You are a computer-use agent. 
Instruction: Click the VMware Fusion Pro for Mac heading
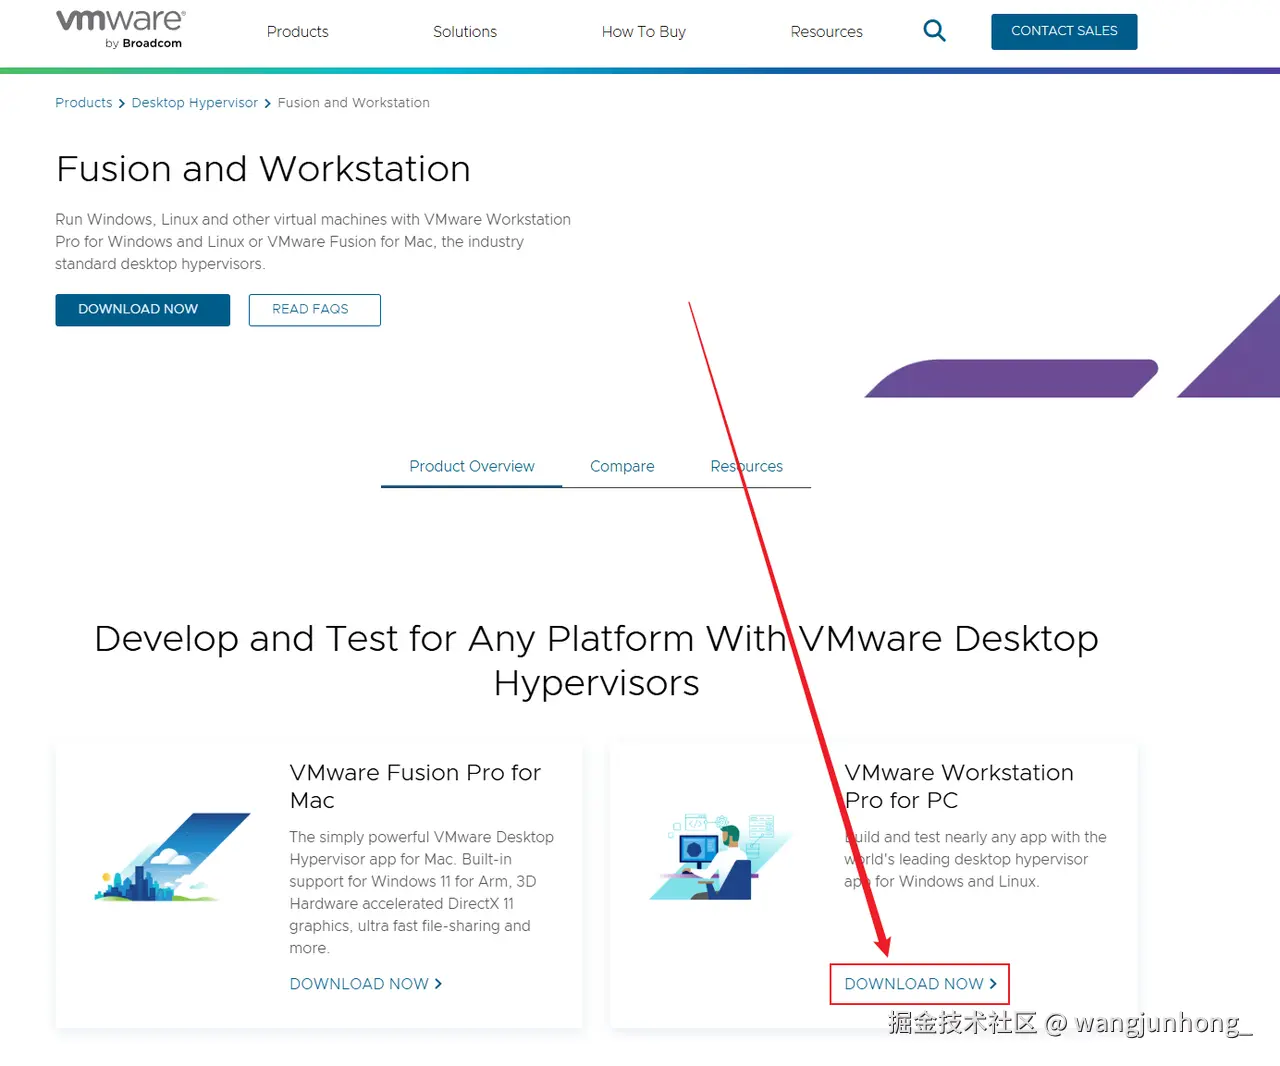(x=415, y=787)
